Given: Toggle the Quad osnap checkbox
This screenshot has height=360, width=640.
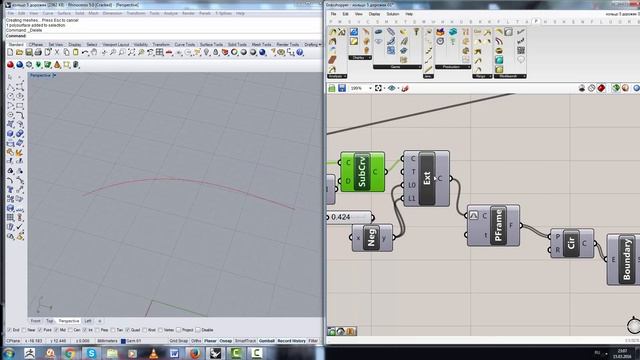Looking at the screenshot, I should tap(127, 330).
